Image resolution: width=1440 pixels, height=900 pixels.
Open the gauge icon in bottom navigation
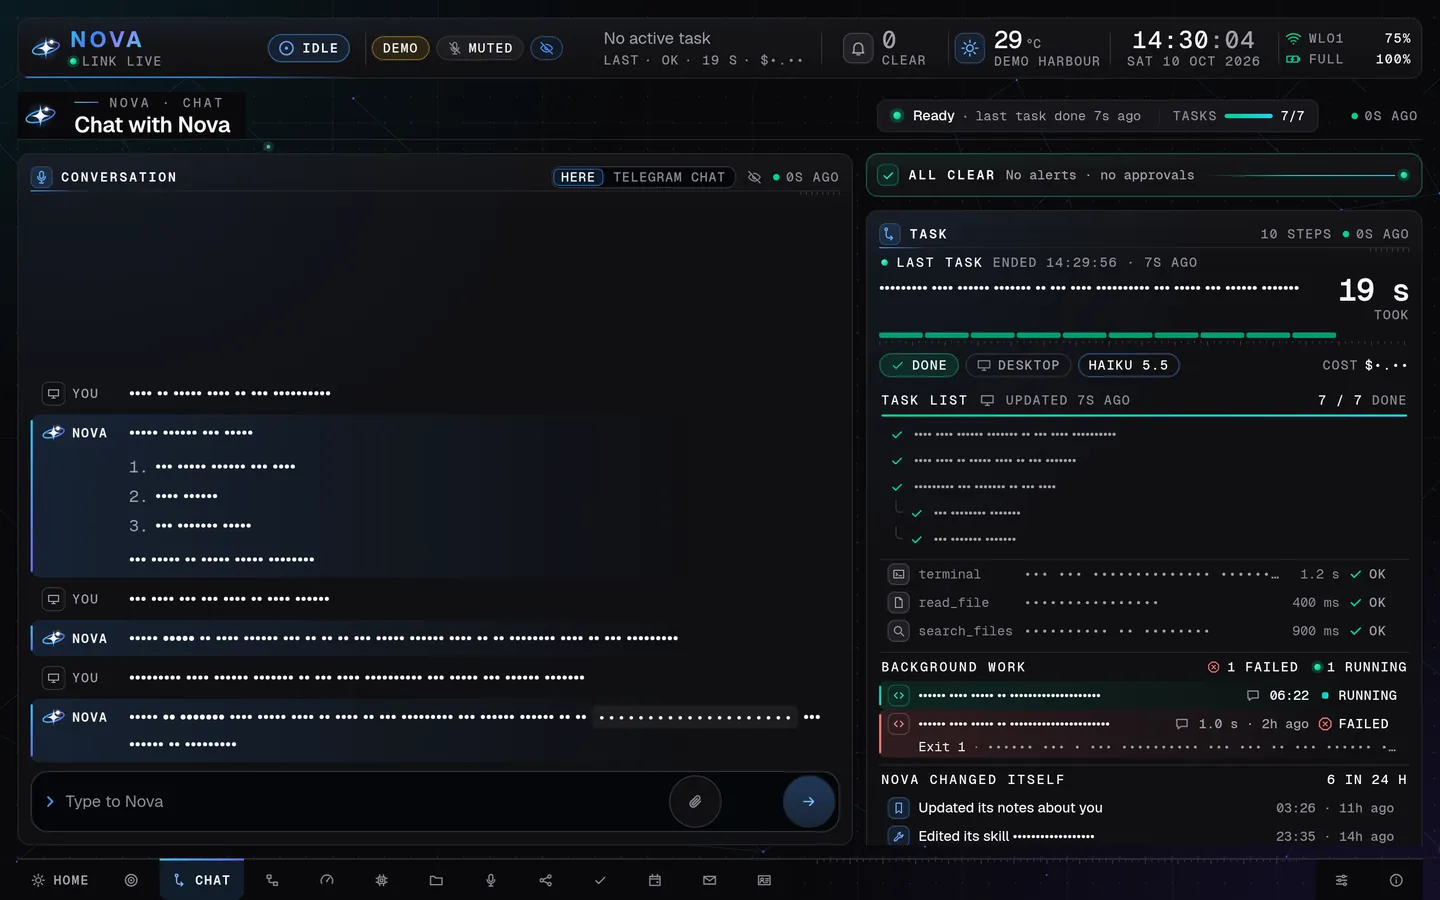coord(327,880)
